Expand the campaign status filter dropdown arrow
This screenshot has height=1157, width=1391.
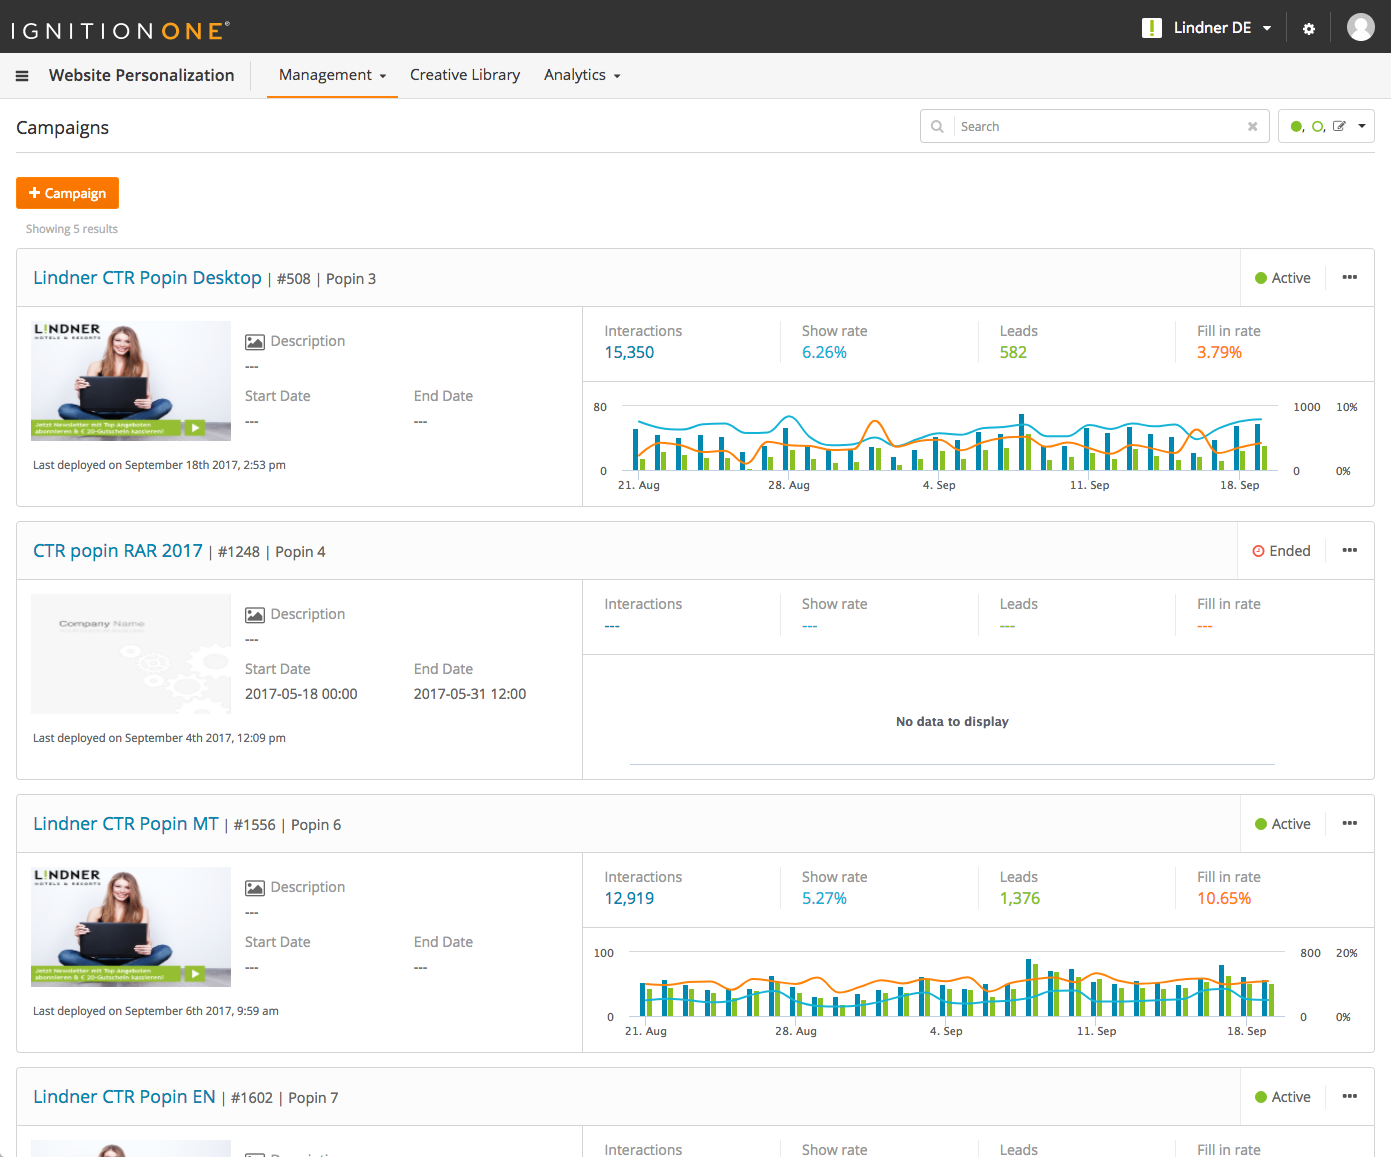click(1361, 126)
